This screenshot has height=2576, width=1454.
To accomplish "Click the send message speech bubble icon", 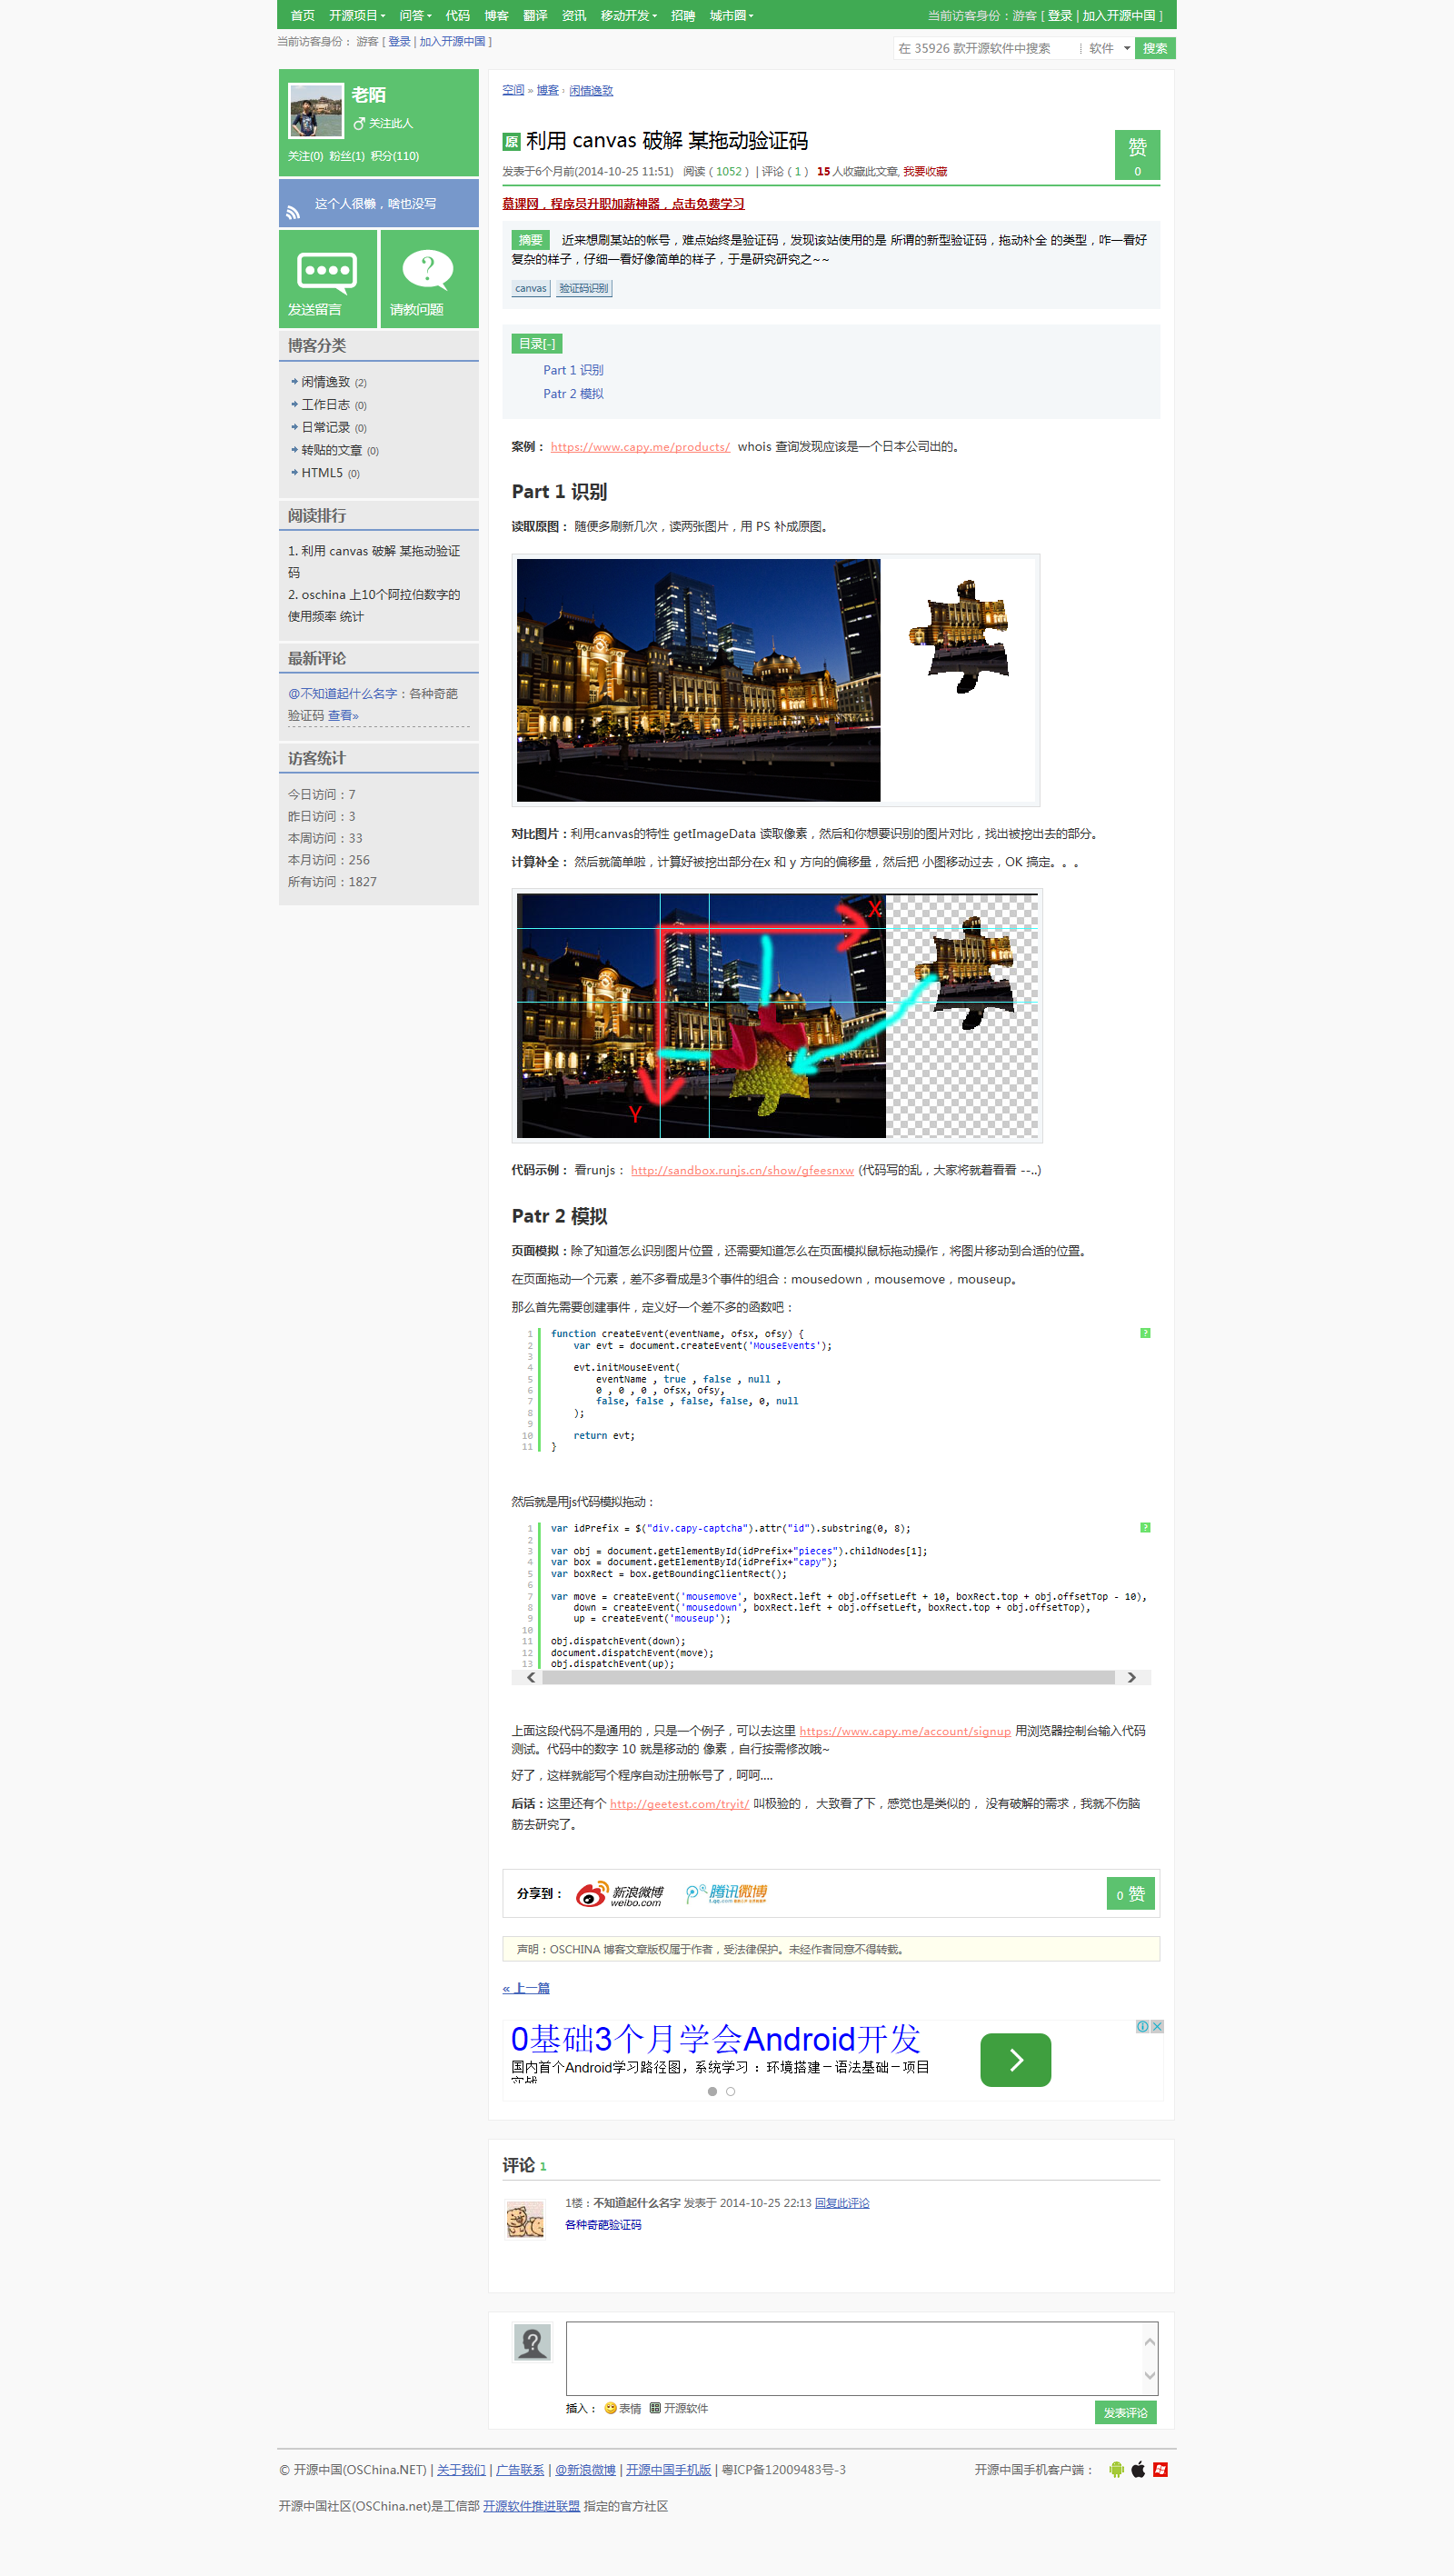I will pos(327,272).
